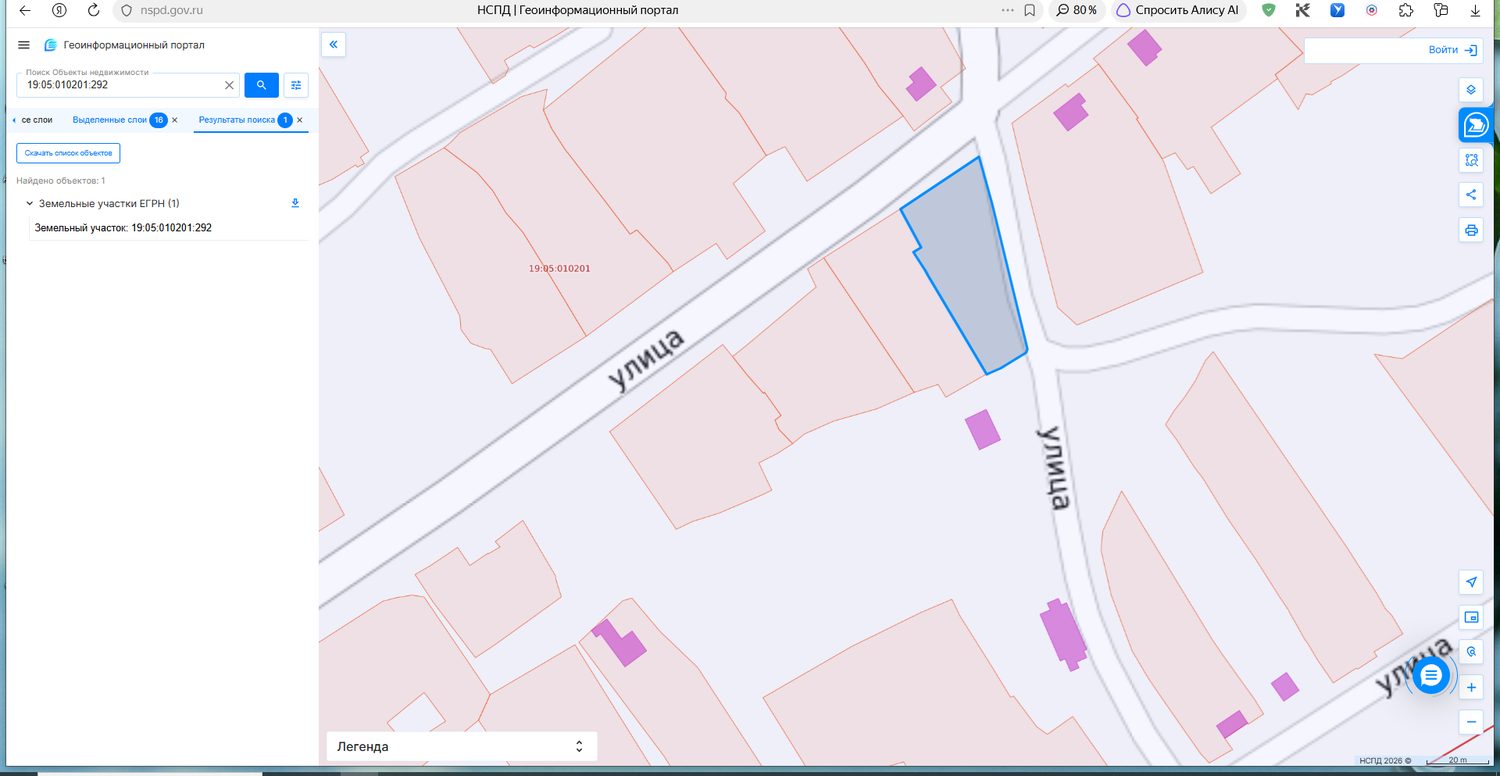Viewport: 1500px width, 776px height.
Task: Run the search with the magnifier button
Action: click(x=261, y=85)
